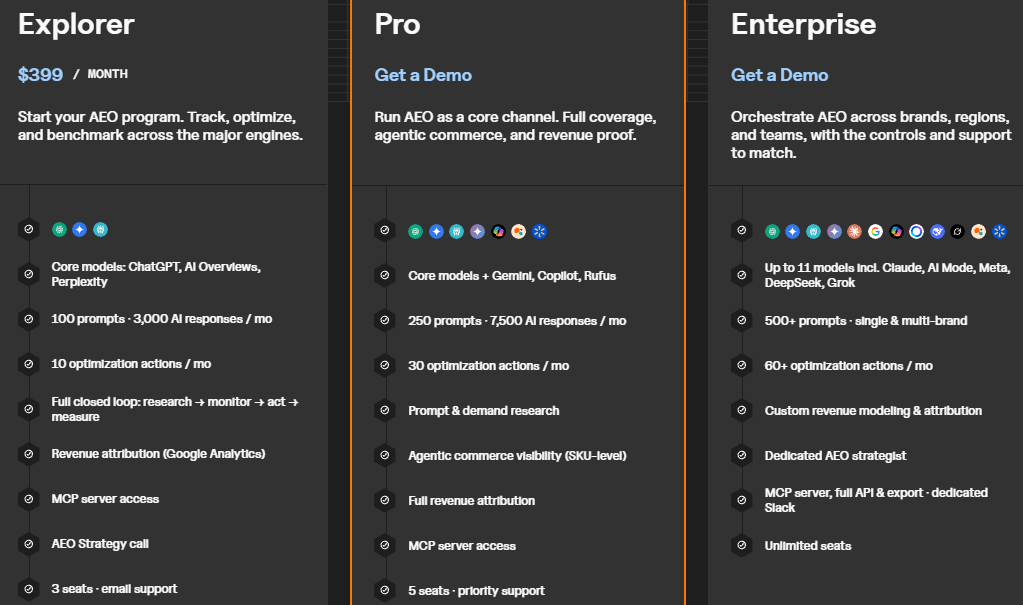Click 'Revenue attribution (Google Analytics)' feature
The width and height of the screenshot is (1023, 605).
click(159, 454)
